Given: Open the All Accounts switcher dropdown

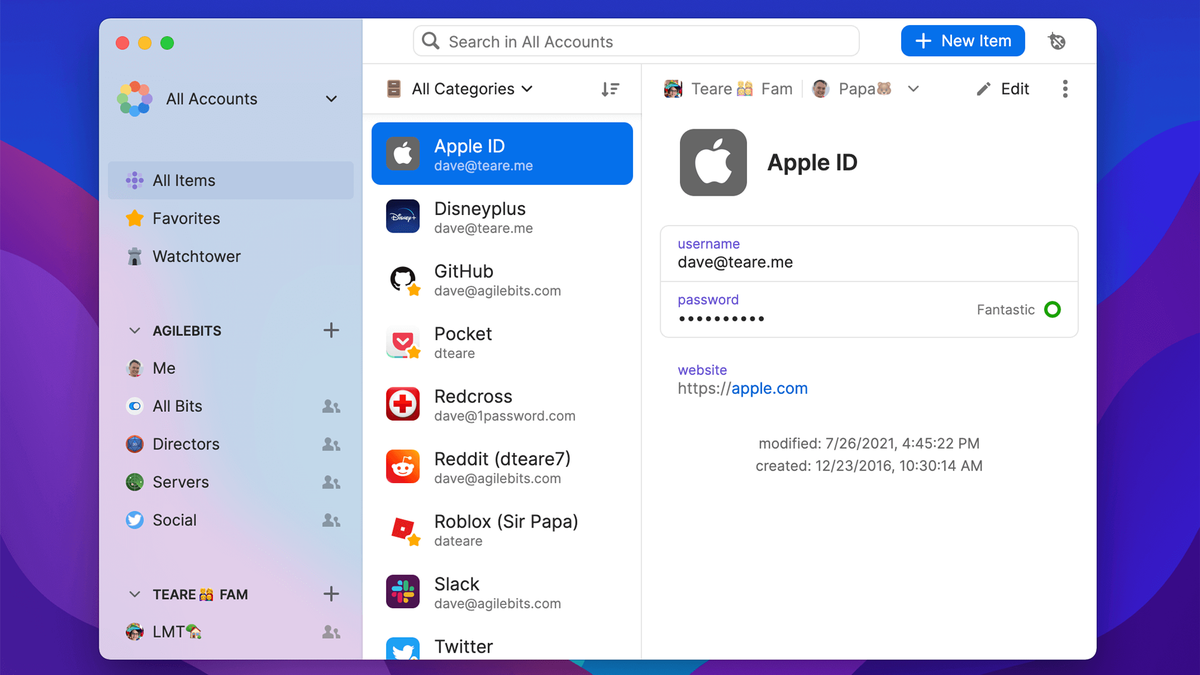Looking at the screenshot, I should coord(228,98).
